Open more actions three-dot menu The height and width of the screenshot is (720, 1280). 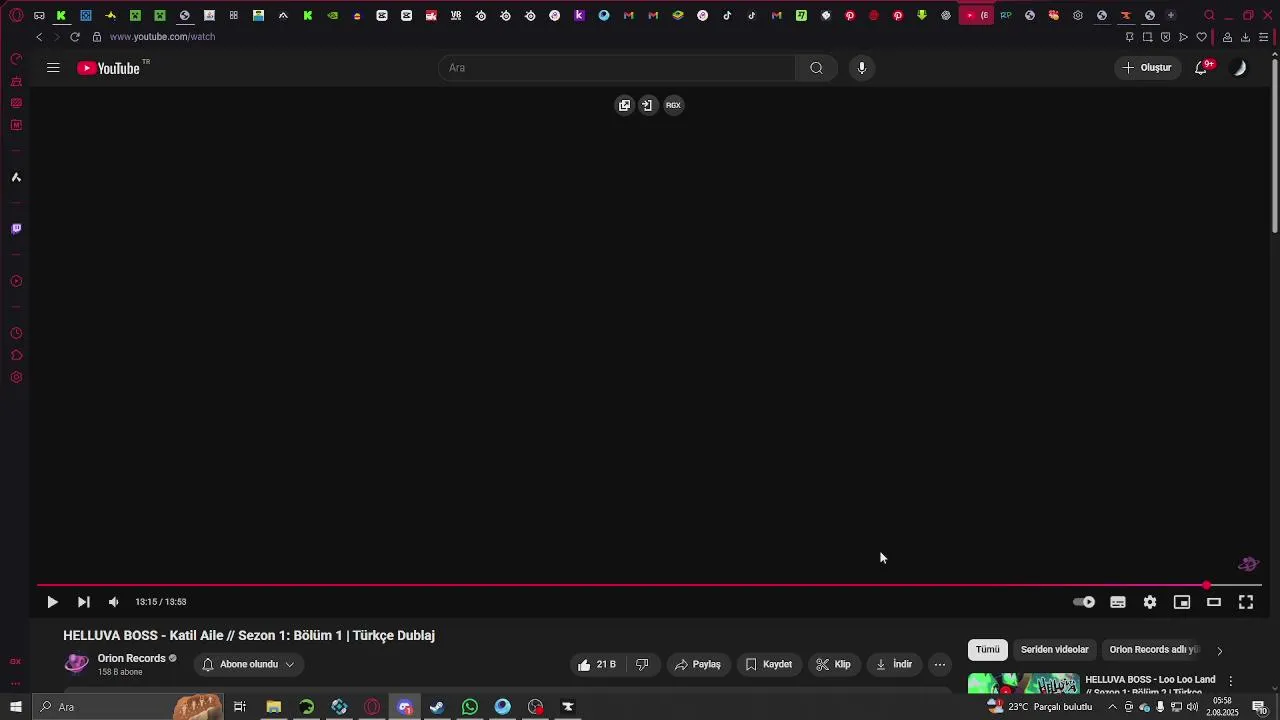pyautogui.click(x=940, y=664)
